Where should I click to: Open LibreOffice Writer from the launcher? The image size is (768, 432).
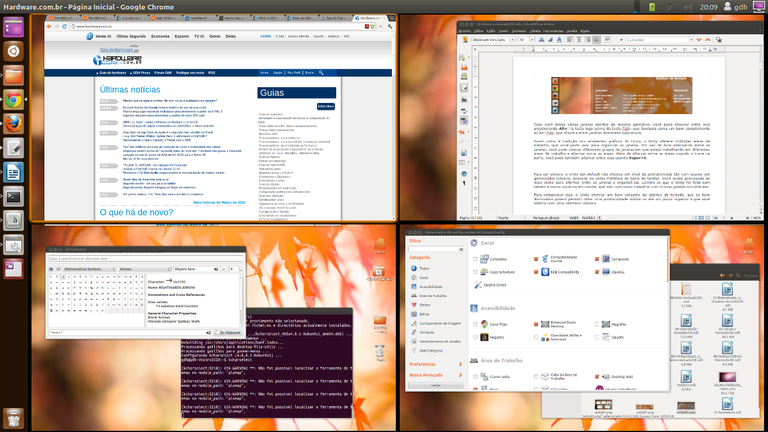pyautogui.click(x=14, y=173)
